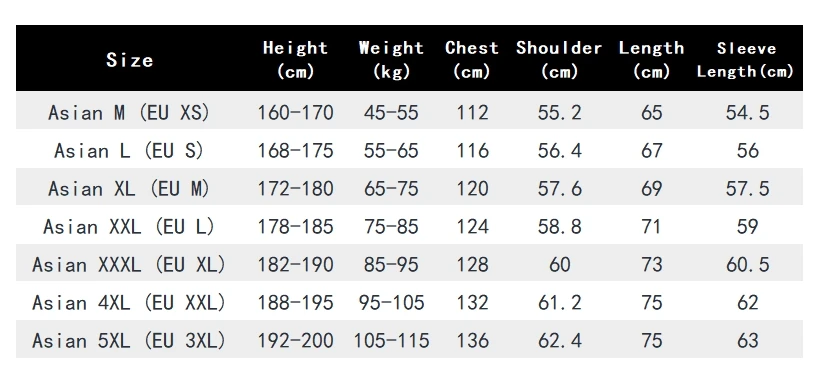The image size is (814, 391).
Task: Click the Asian M (EU XS) row label
Action: point(129,112)
